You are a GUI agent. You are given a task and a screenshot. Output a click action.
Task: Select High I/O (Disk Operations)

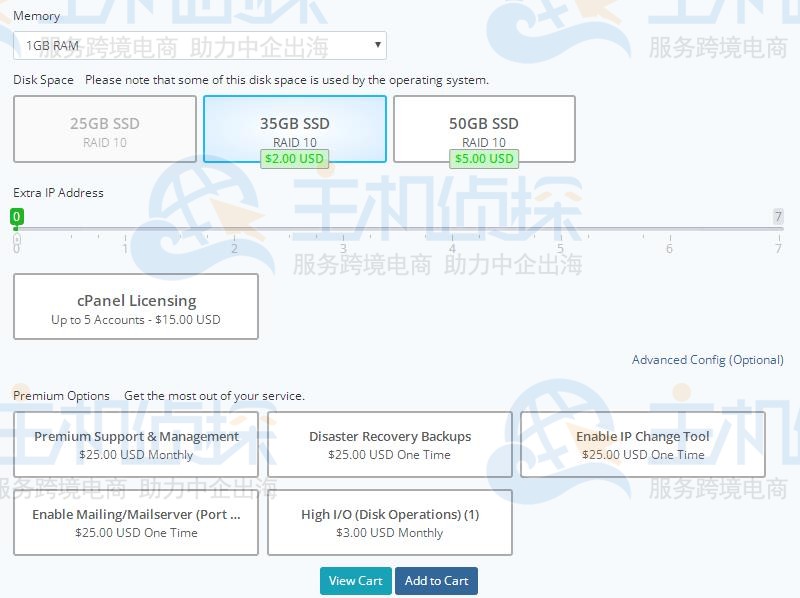coord(389,523)
